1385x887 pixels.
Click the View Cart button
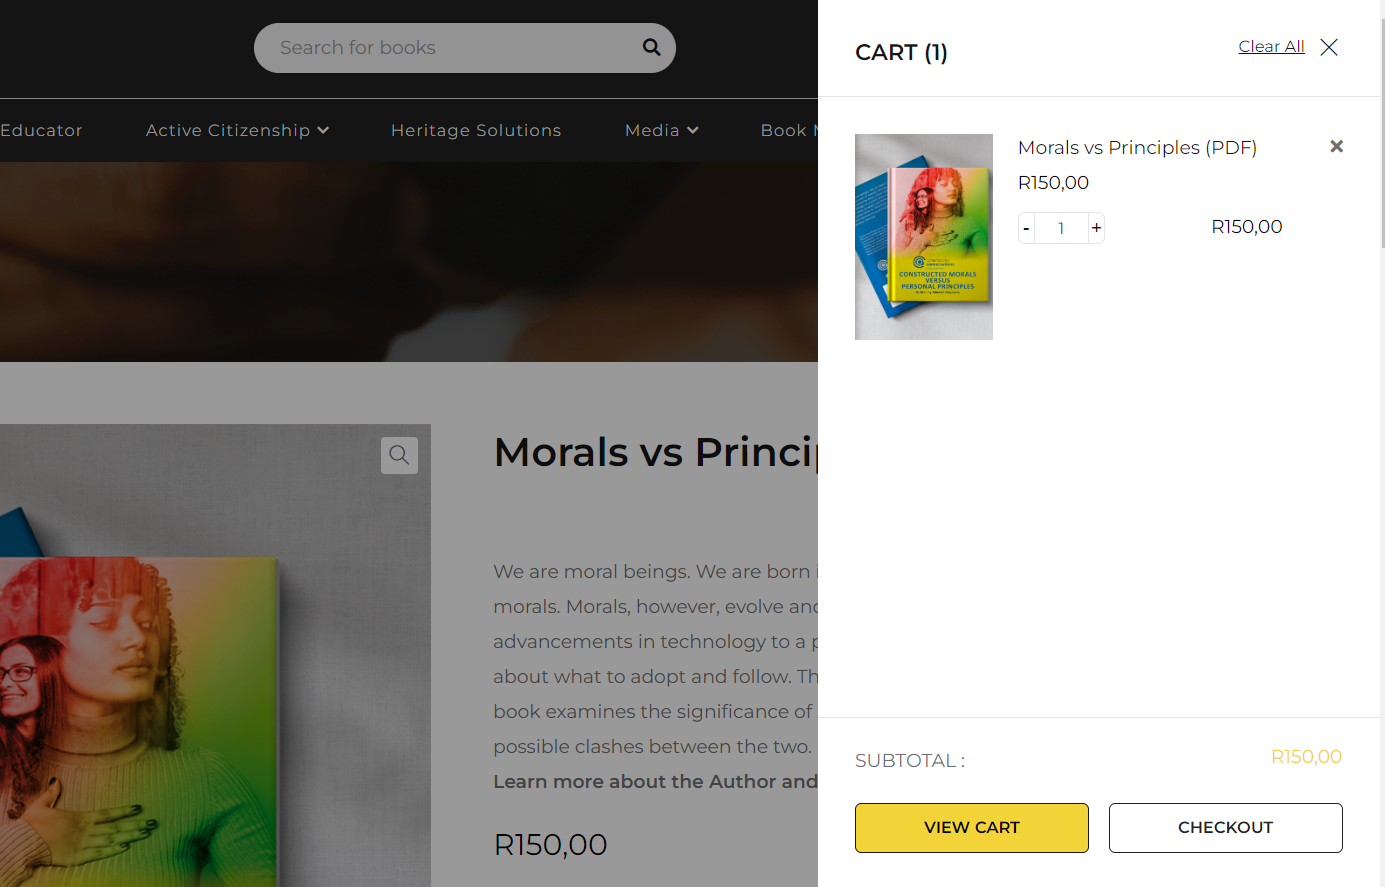point(971,828)
